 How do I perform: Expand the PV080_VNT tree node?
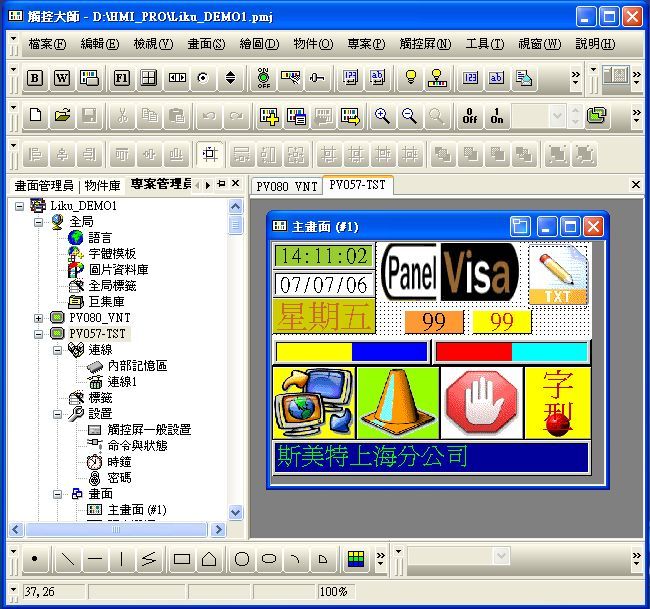39,317
